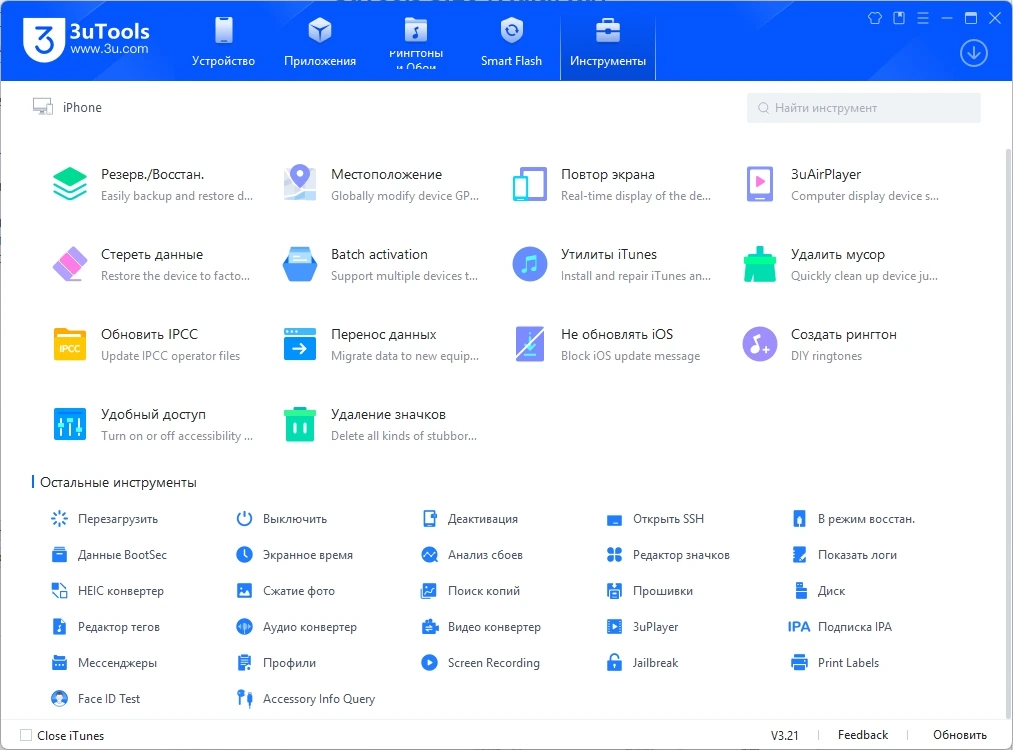Click the Местоположение map pin icon
This screenshot has width=1013, height=750.
tap(300, 184)
